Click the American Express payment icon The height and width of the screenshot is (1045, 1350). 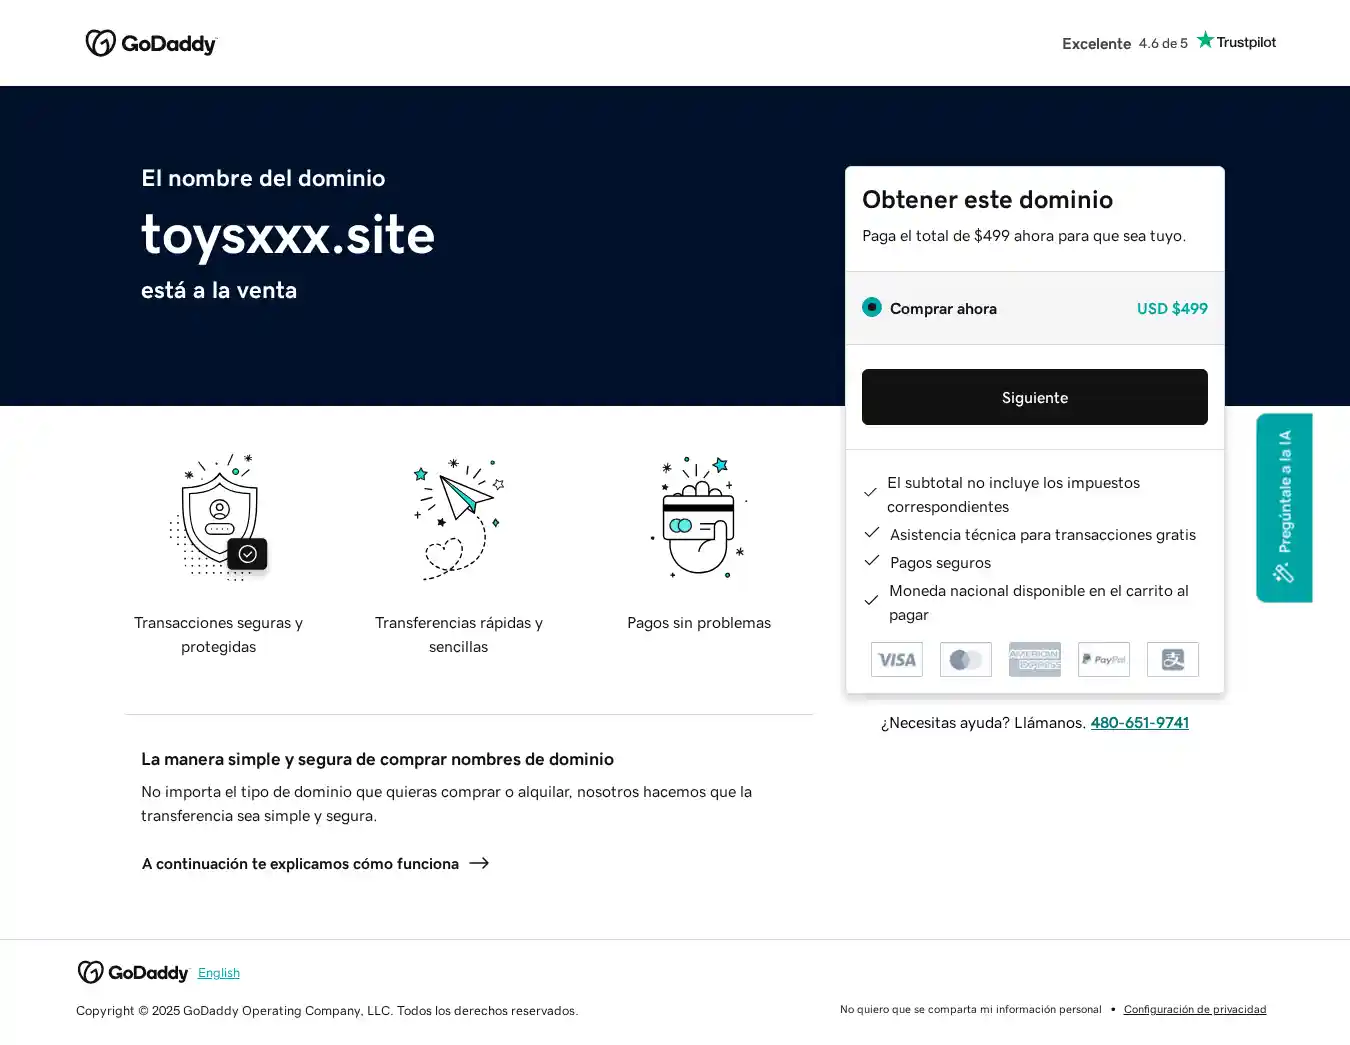coord(1034,660)
